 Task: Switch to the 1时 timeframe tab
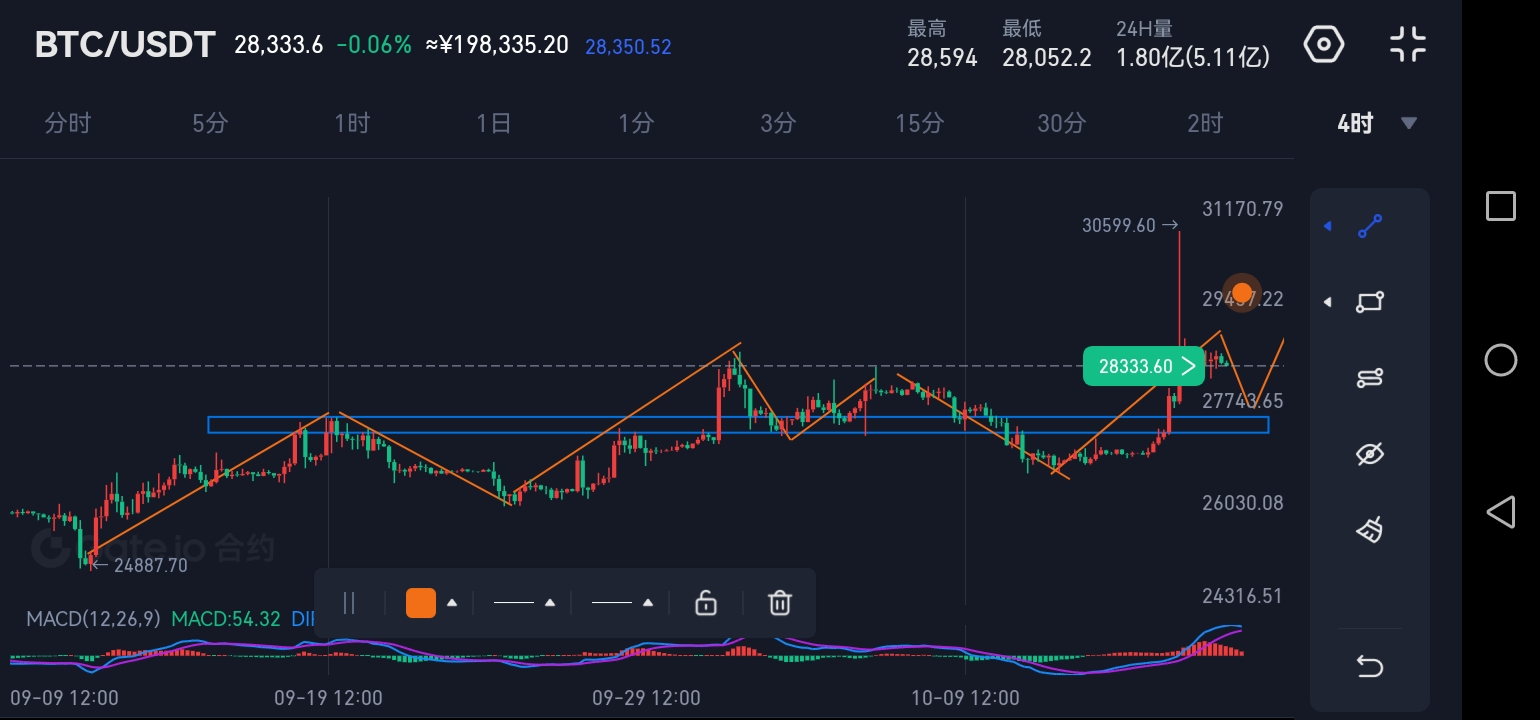pyautogui.click(x=352, y=123)
